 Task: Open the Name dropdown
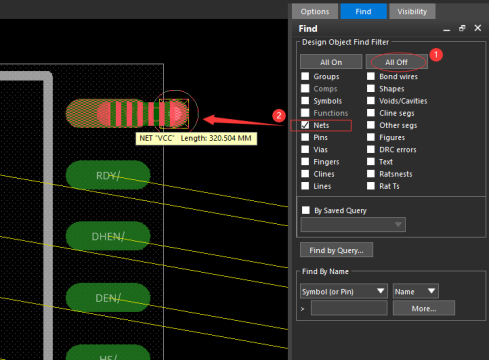[x=416, y=291]
